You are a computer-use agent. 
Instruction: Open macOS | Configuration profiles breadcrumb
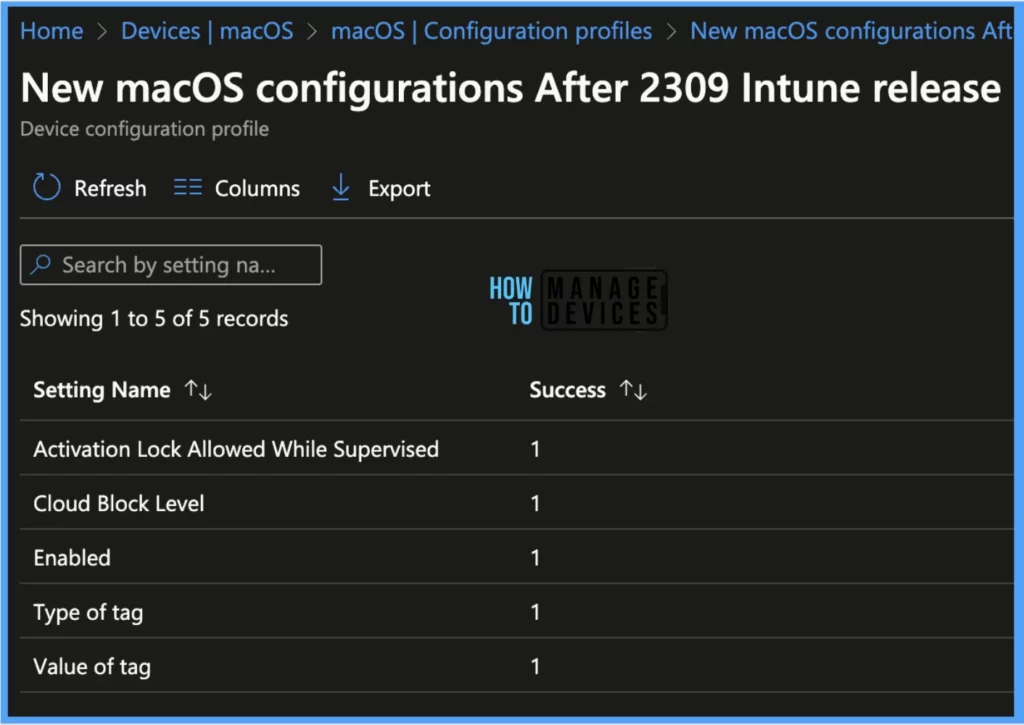pyautogui.click(x=491, y=31)
